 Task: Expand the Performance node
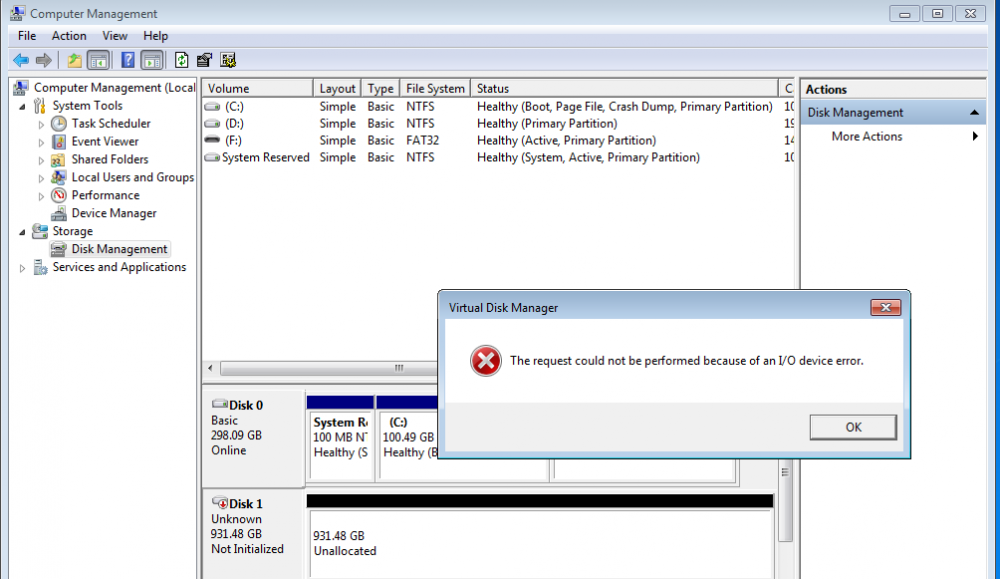(x=41, y=196)
